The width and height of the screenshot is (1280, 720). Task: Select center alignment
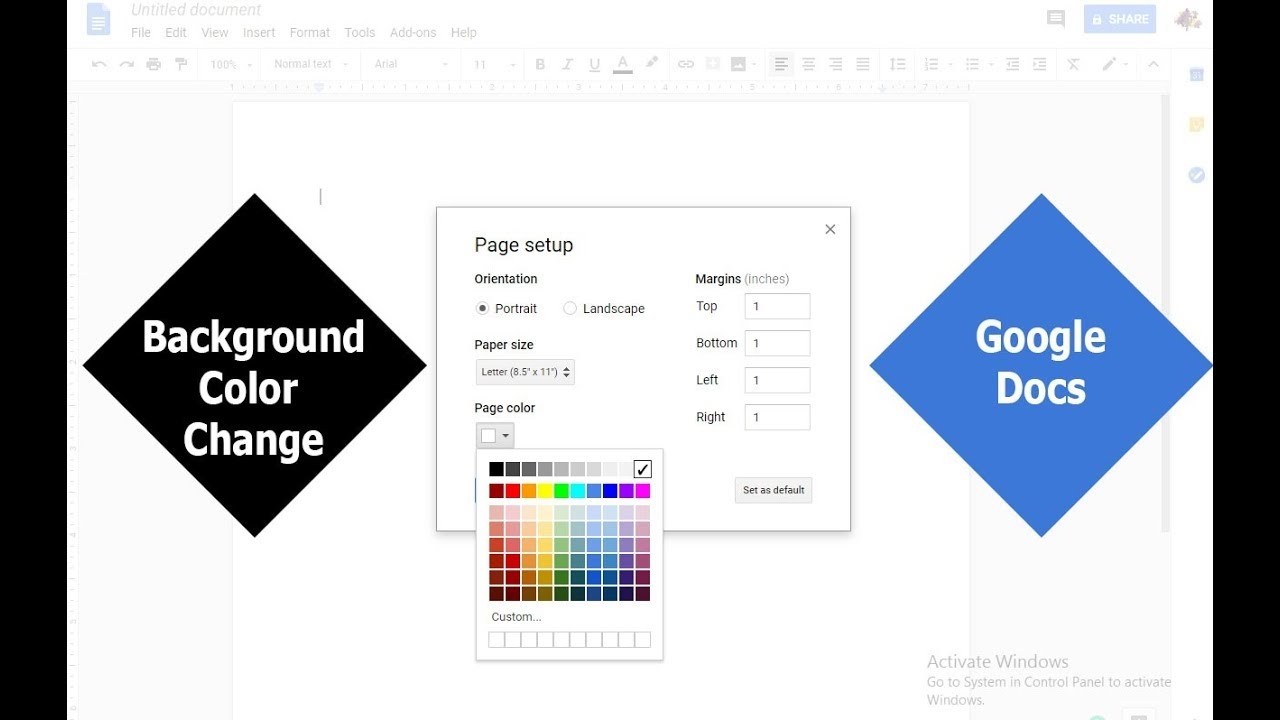[808, 63]
